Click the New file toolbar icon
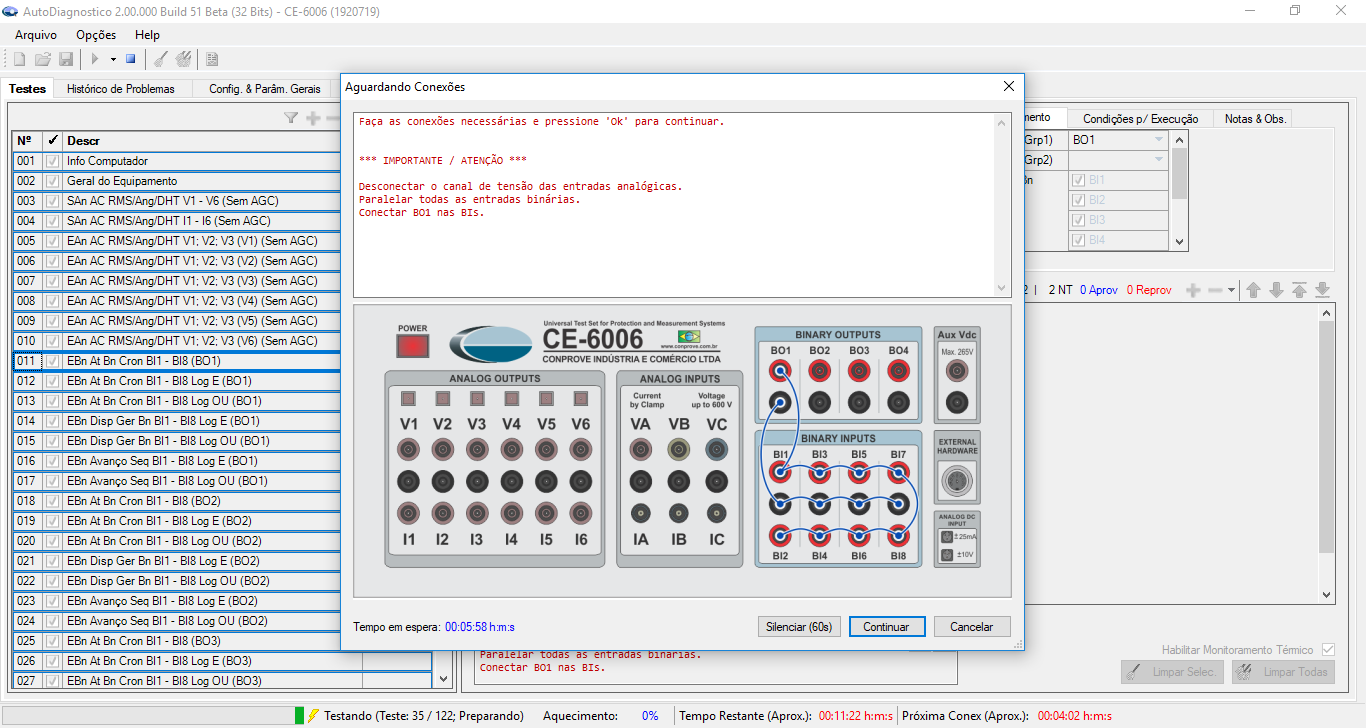1369x728 pixels. (19, 60)
